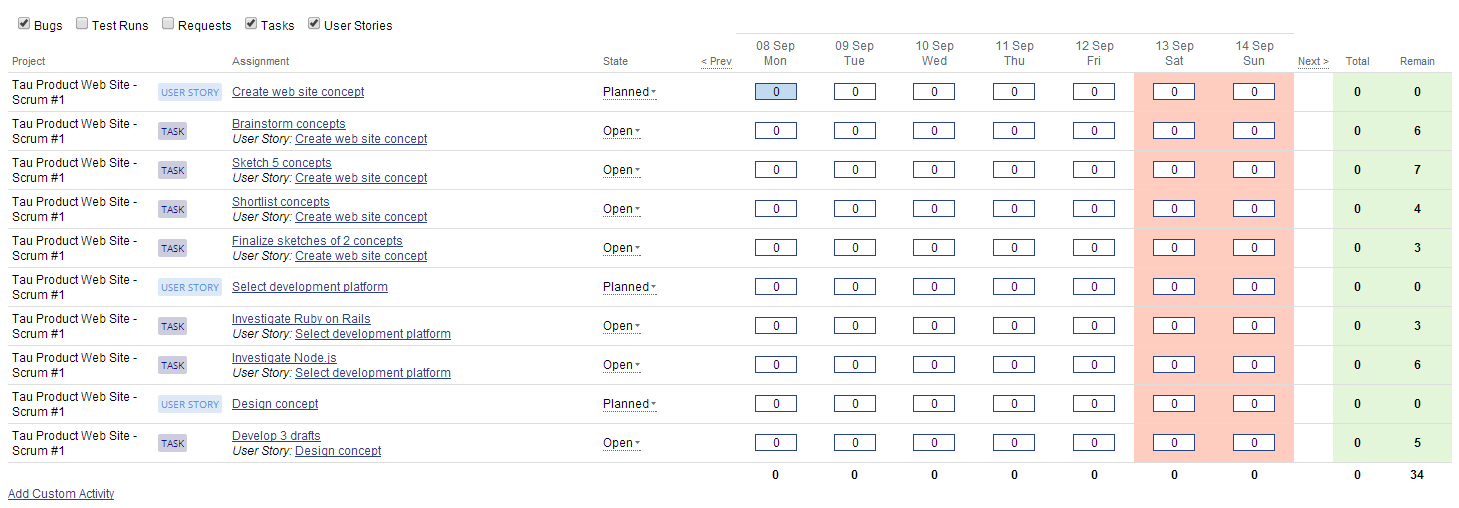
Task: Open the Select development platform story title
Action: 310,287
